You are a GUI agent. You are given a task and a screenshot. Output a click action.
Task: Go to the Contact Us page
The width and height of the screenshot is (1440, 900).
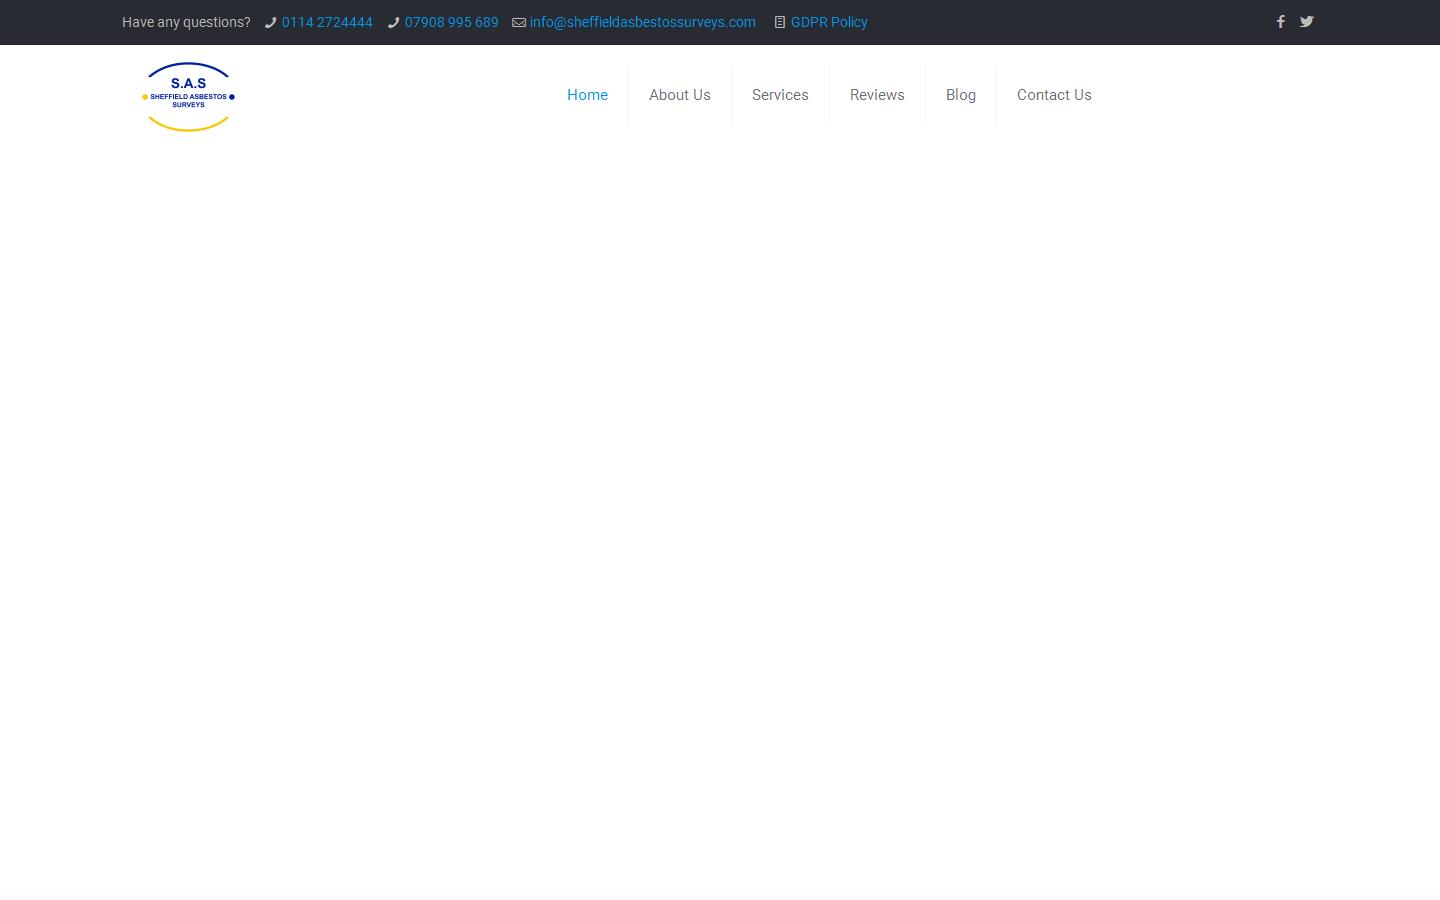tap(1054, 95)
